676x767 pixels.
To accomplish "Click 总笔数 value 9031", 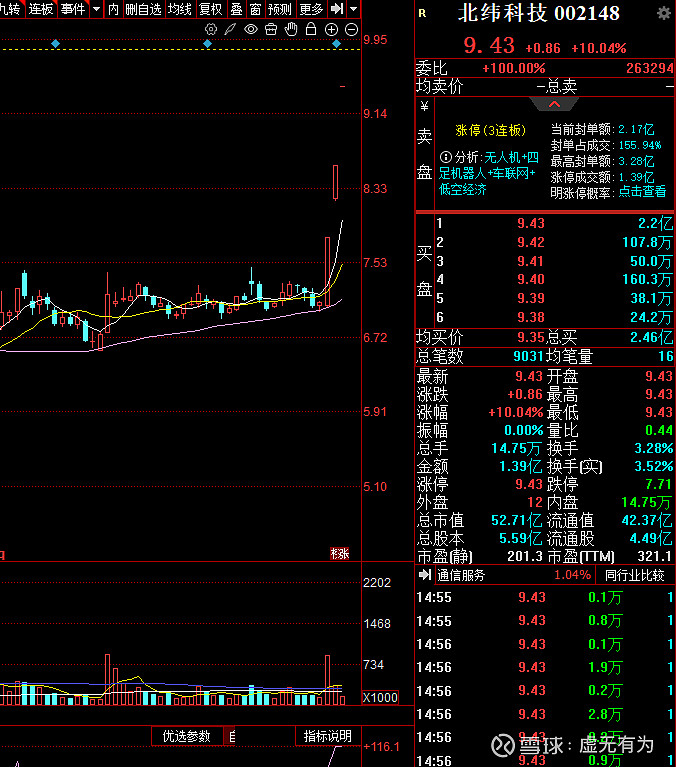I will click(x=528, y=356).
